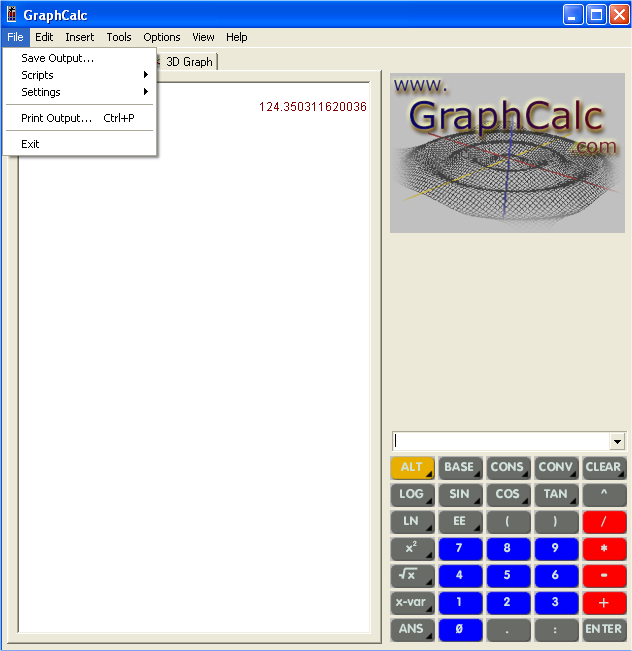
Task: Click the EE exponent key
Action: 460,522
